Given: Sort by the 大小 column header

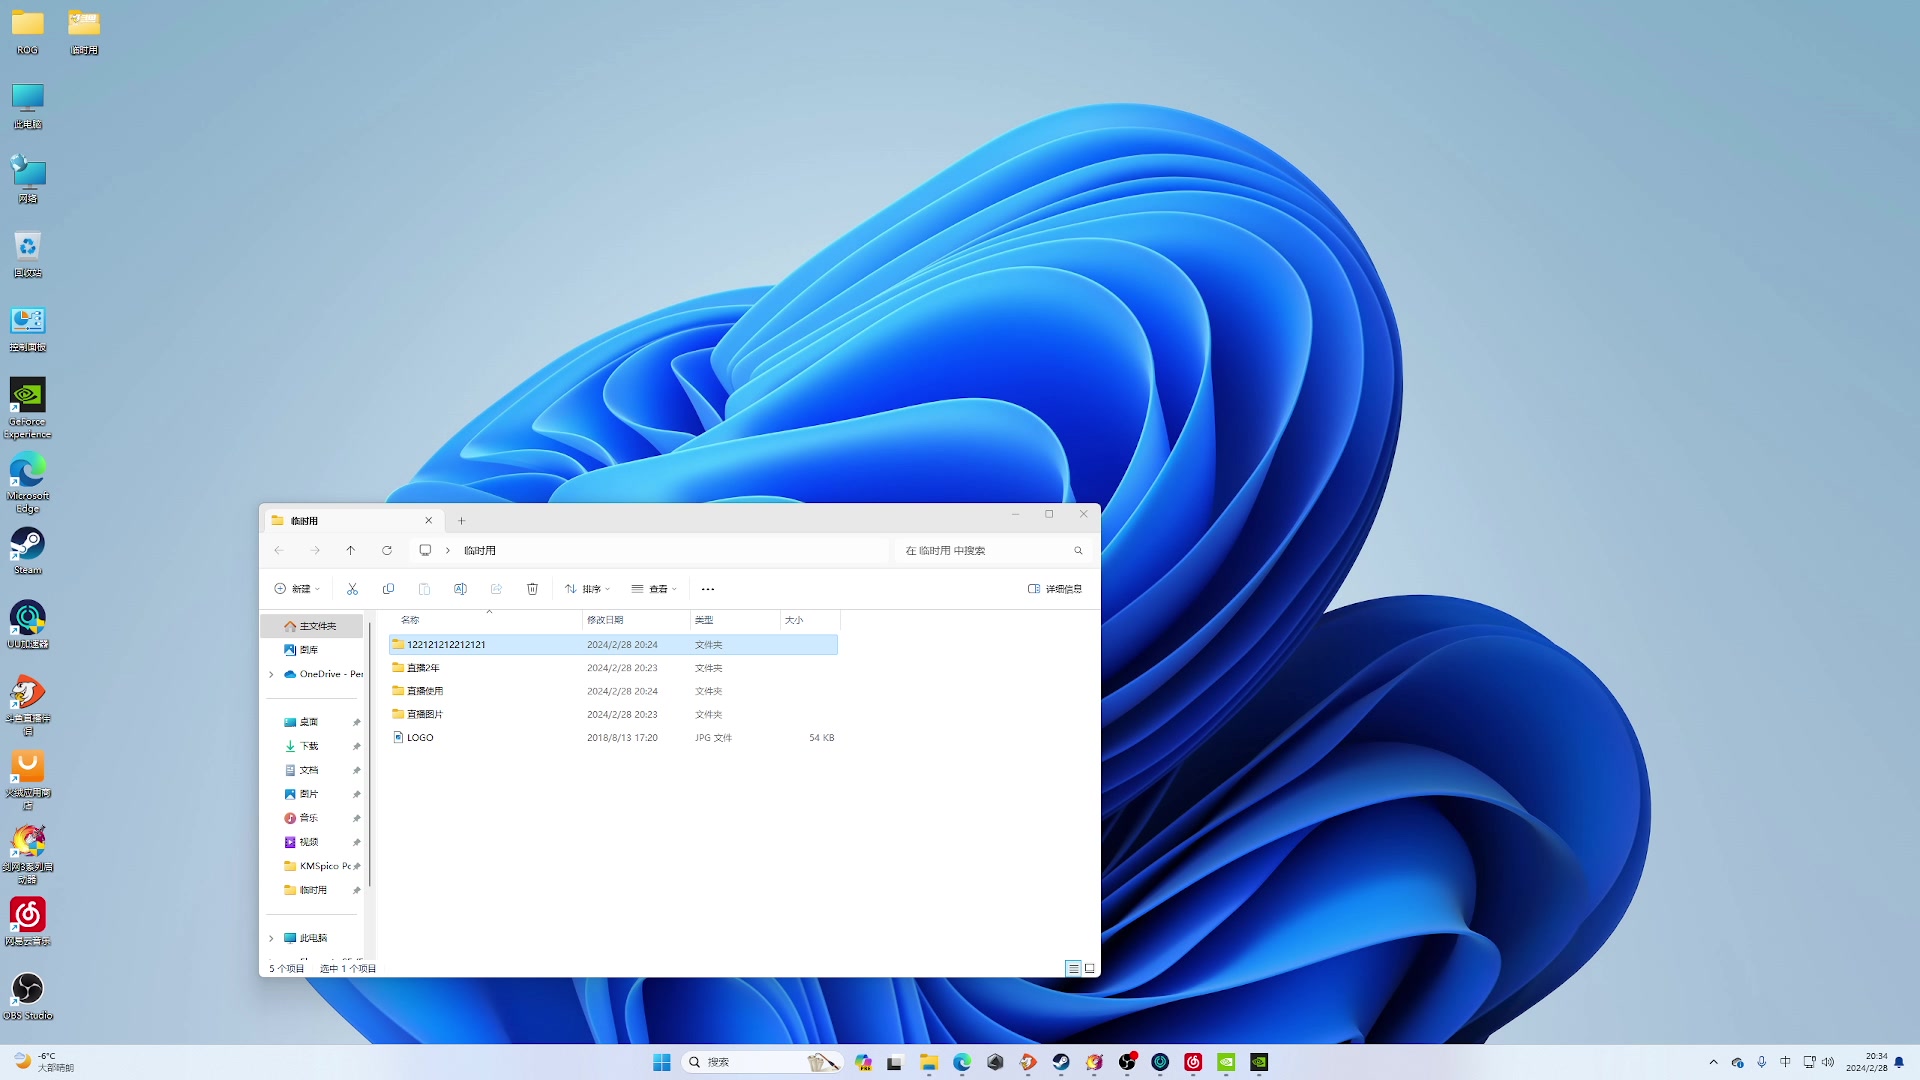Looking at the screenshot, I should coord(810,620).
